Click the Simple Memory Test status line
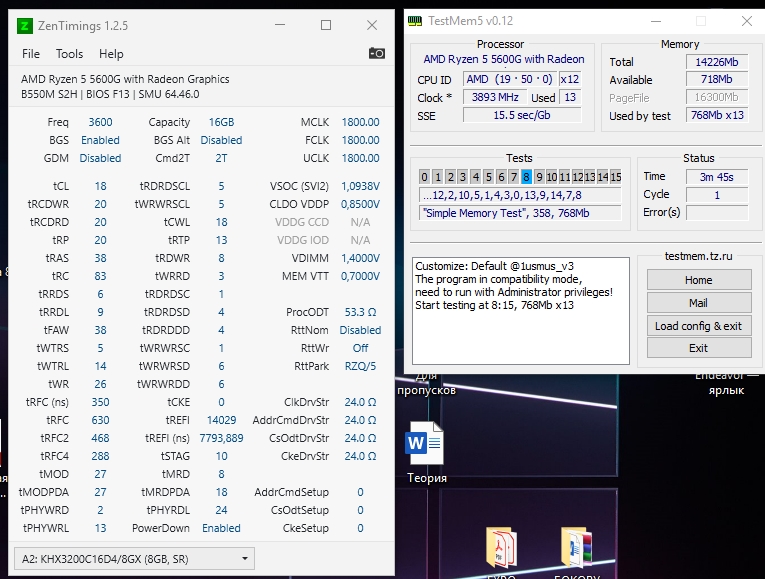 [520, 213]
